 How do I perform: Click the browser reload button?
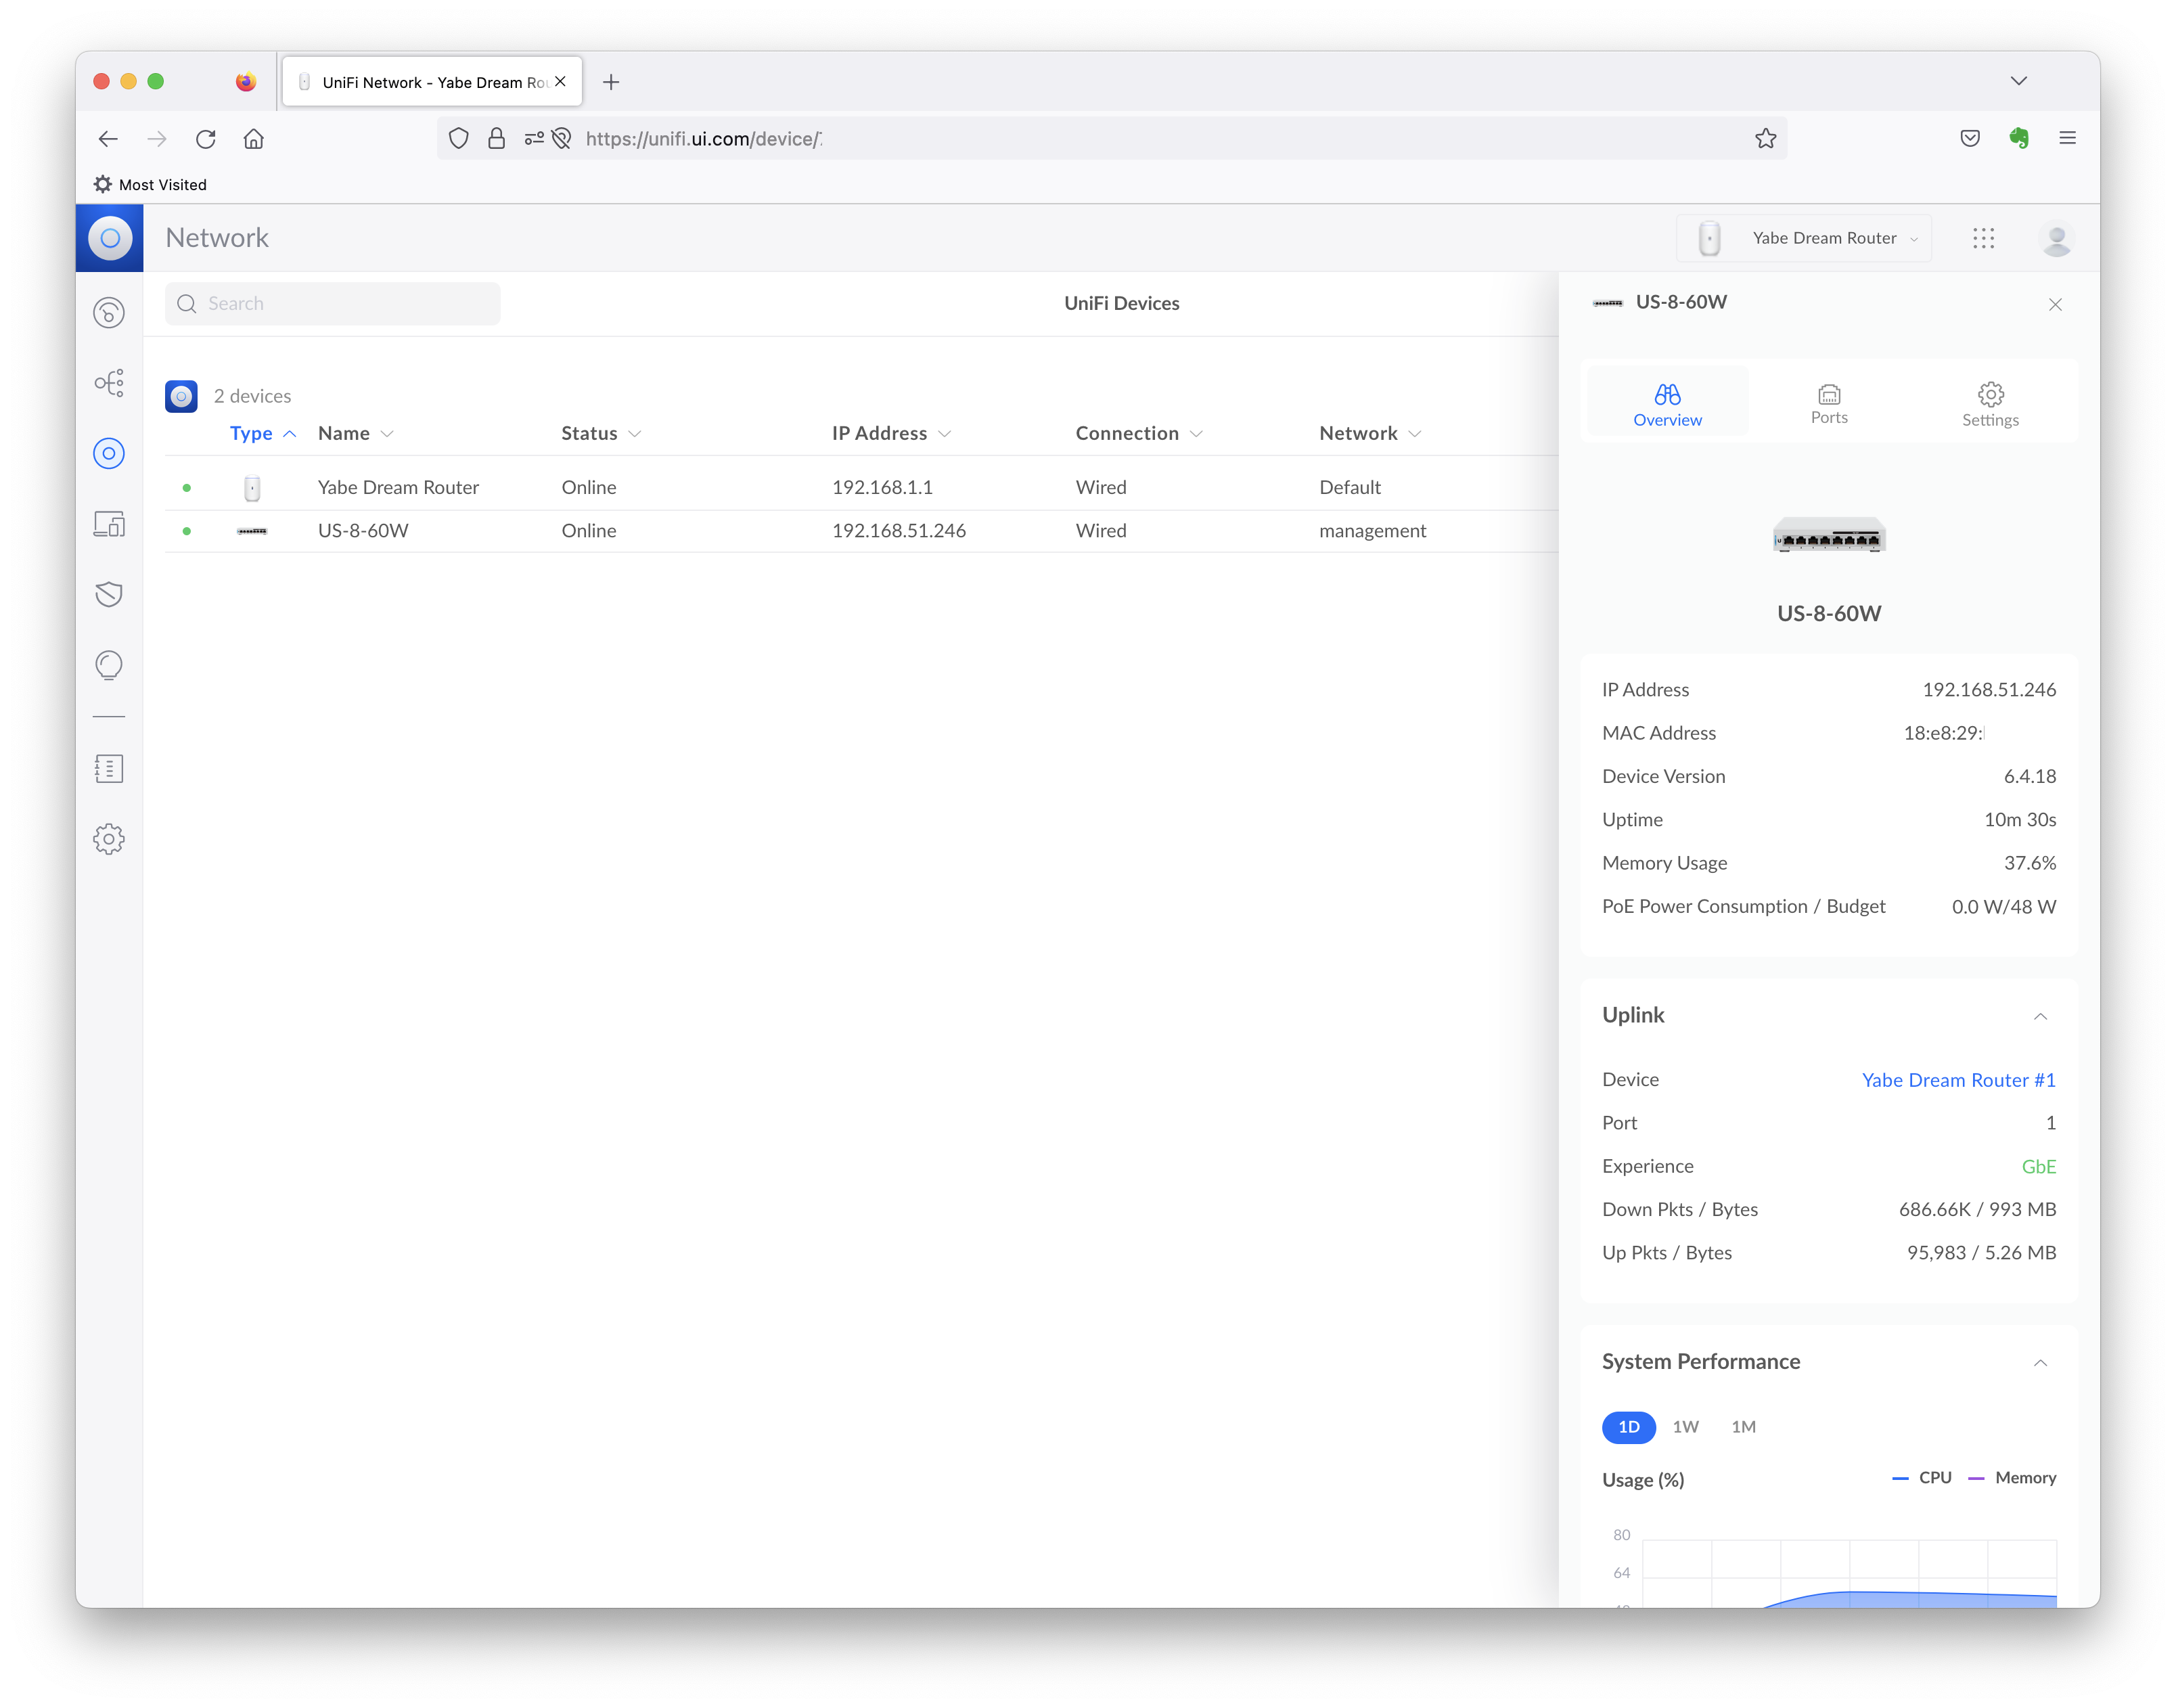tap(206, 139)
